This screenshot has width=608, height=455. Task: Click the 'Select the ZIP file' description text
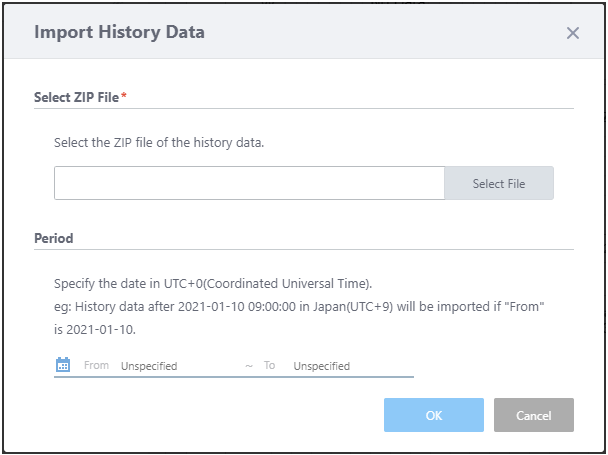(159, 143)
